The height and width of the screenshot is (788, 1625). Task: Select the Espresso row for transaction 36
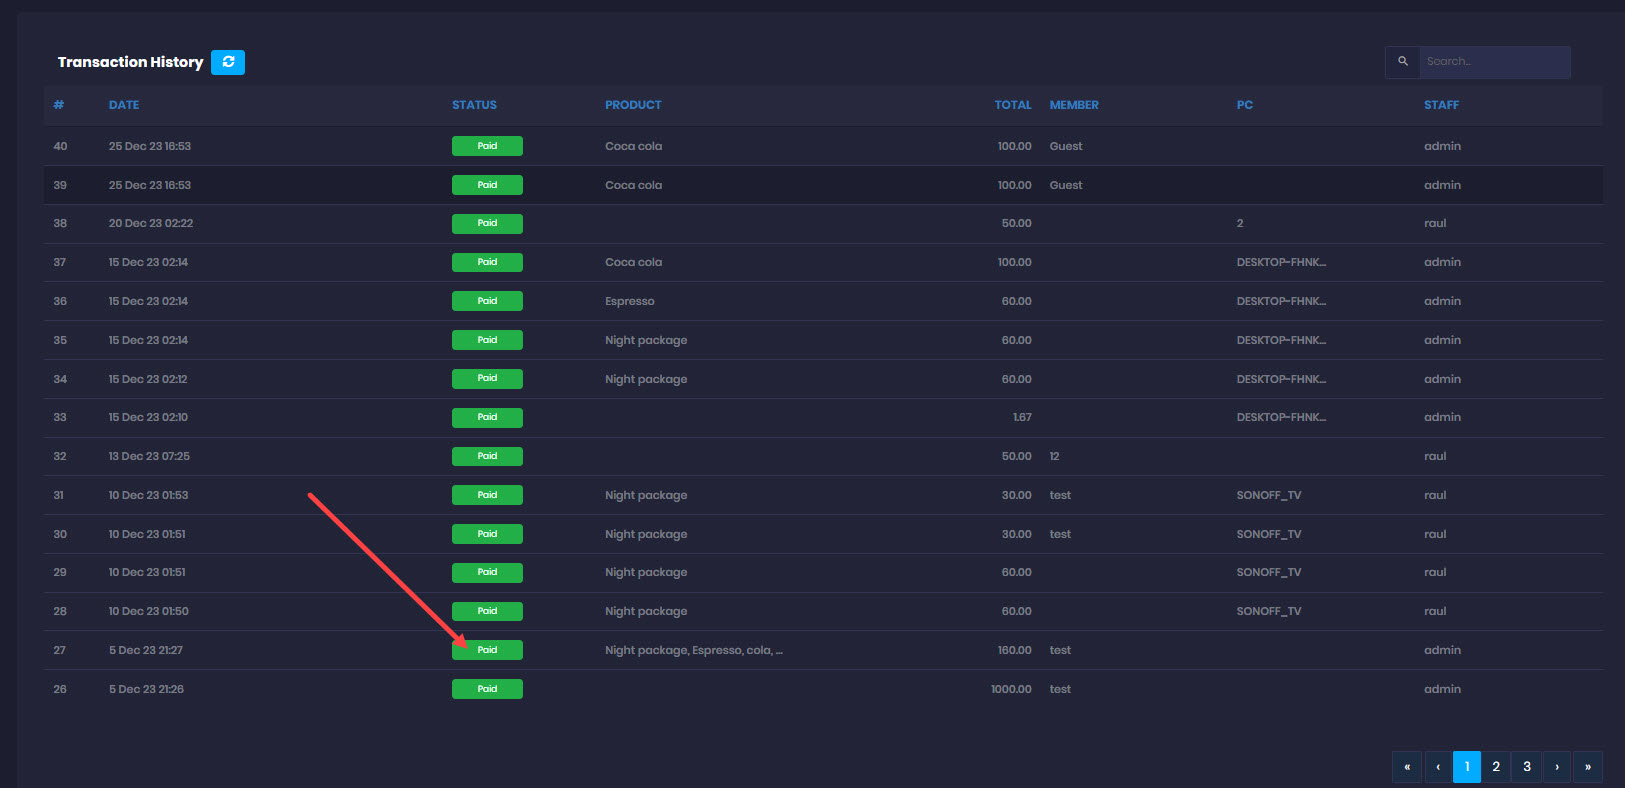point(630,301)
